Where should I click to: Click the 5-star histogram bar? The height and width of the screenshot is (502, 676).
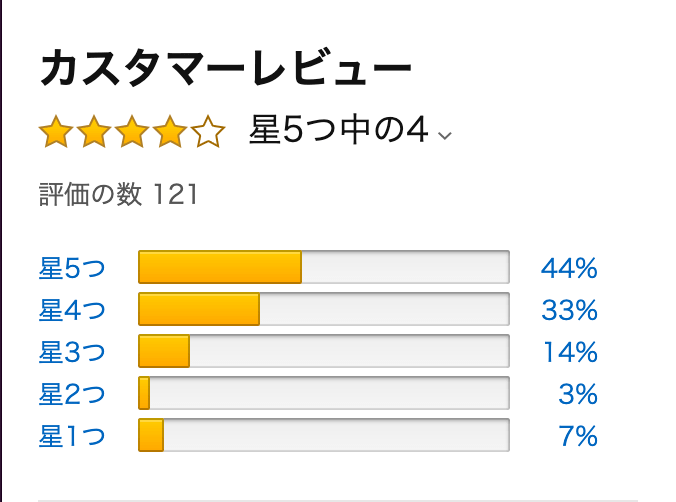[x=324, y=267]
